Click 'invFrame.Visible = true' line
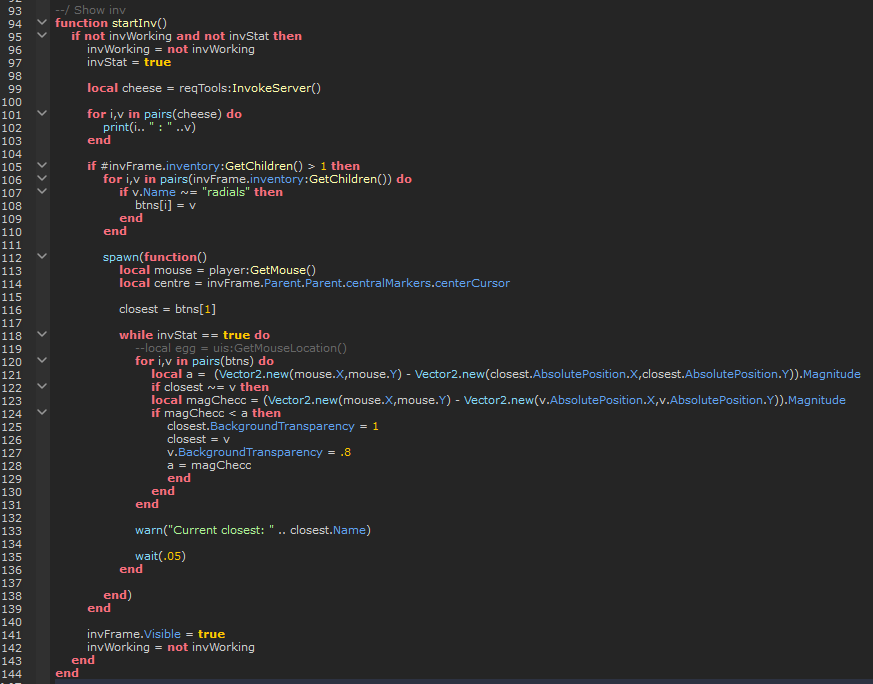 (156, 634)
